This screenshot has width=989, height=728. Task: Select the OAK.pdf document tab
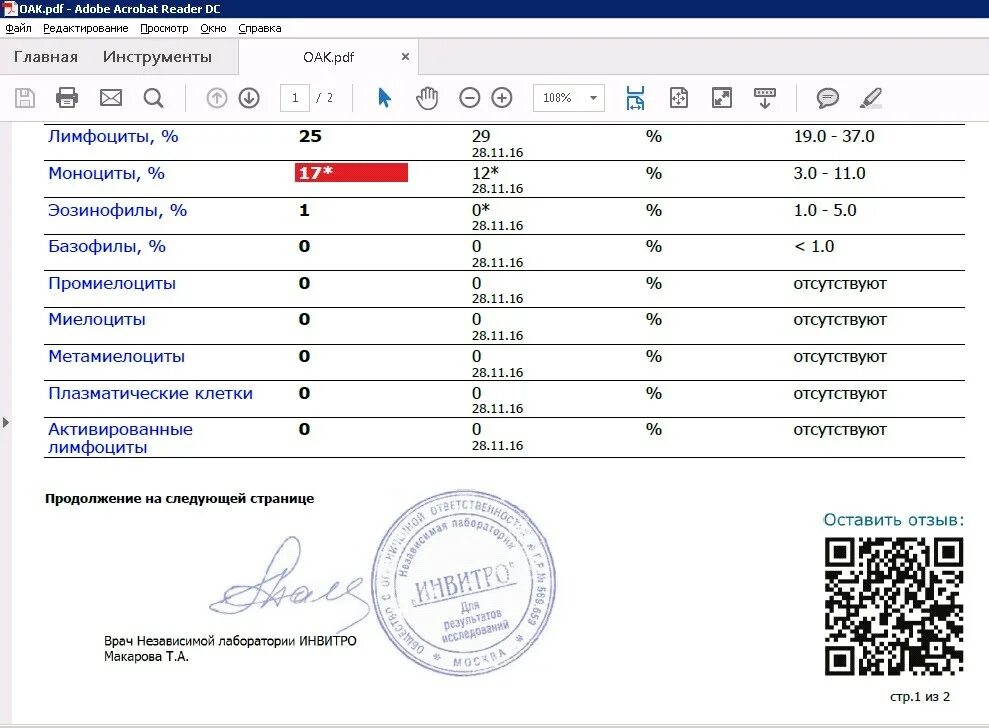click(x=328, y=57)
